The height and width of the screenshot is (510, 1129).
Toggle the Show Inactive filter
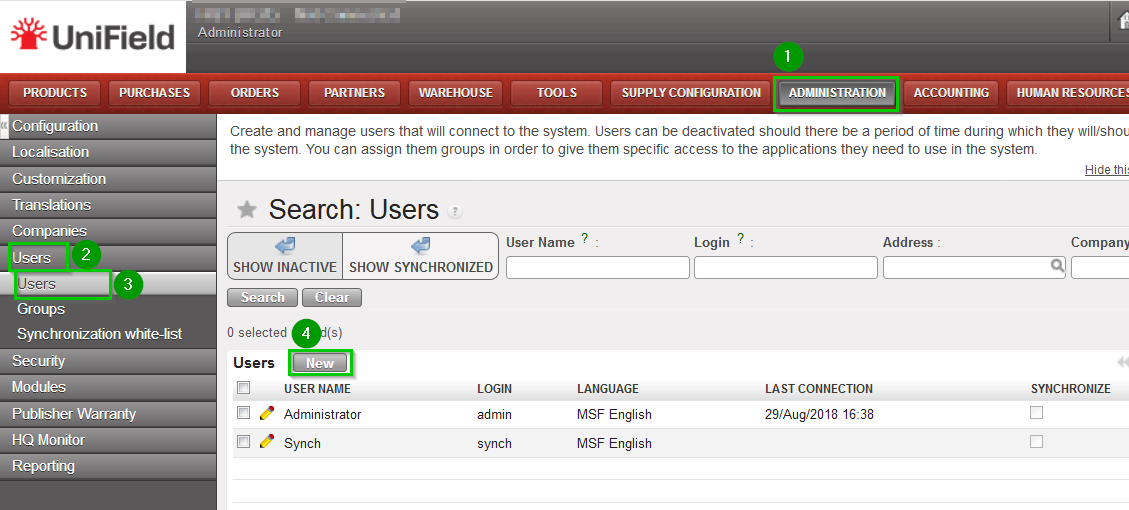point(285,256)
